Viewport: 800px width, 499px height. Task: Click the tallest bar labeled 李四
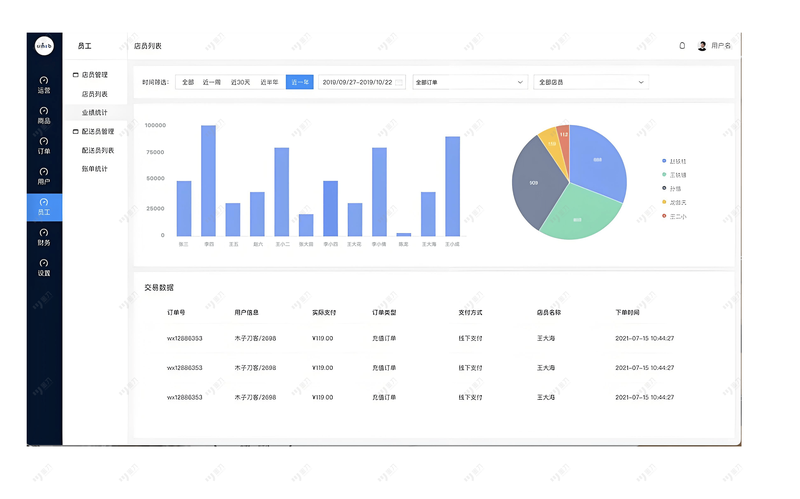[x=209, y=181]
